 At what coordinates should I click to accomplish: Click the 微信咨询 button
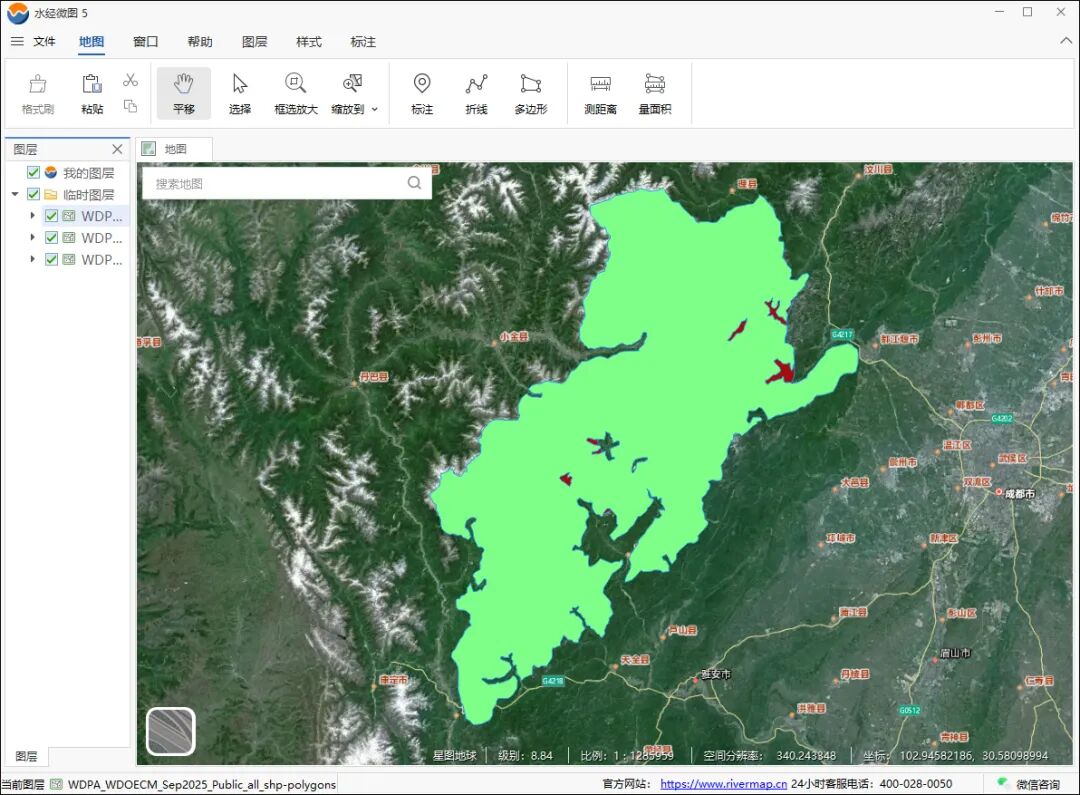pyautogui.click(x=1029, y=784)
